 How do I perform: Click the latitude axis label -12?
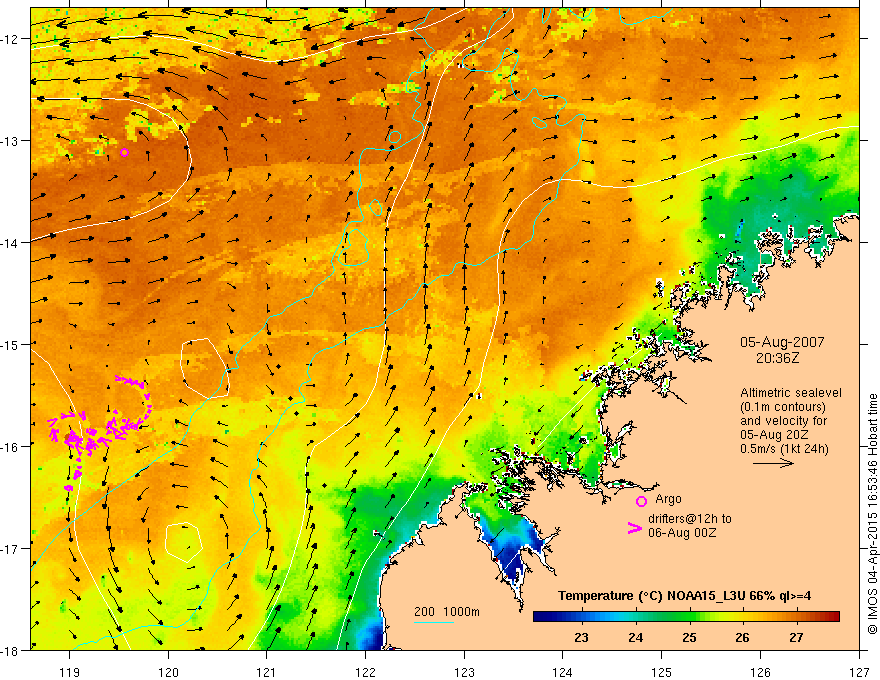point(9,39)
